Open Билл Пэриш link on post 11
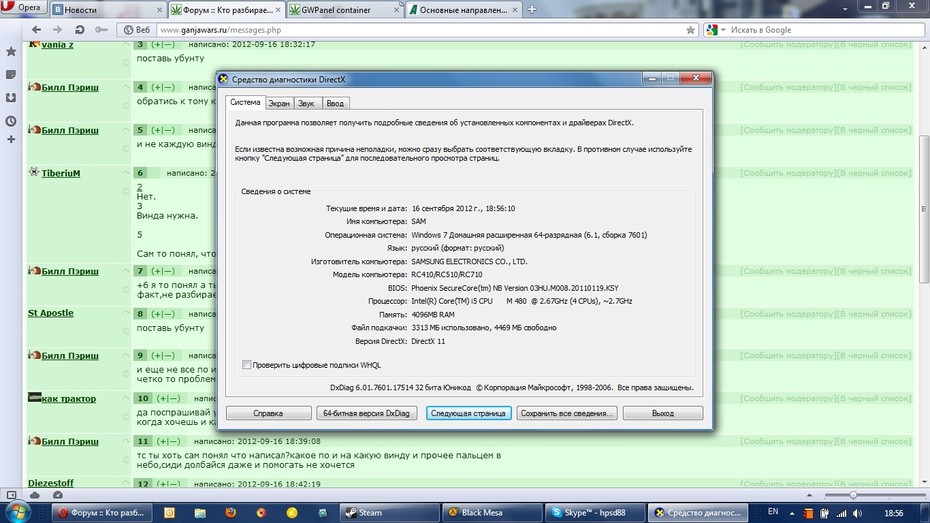930x523 pixels. tap(70, 441)
